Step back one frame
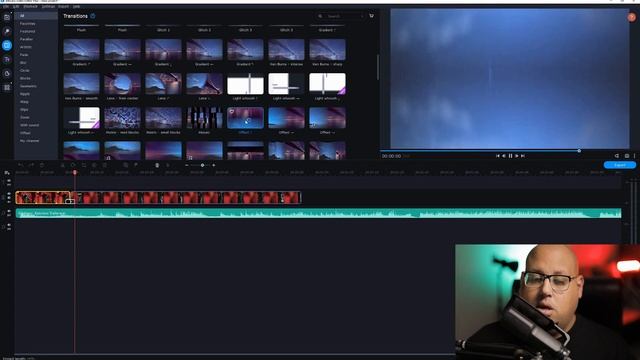This screenshot has height=360, width=640. (x=504, y=156)
